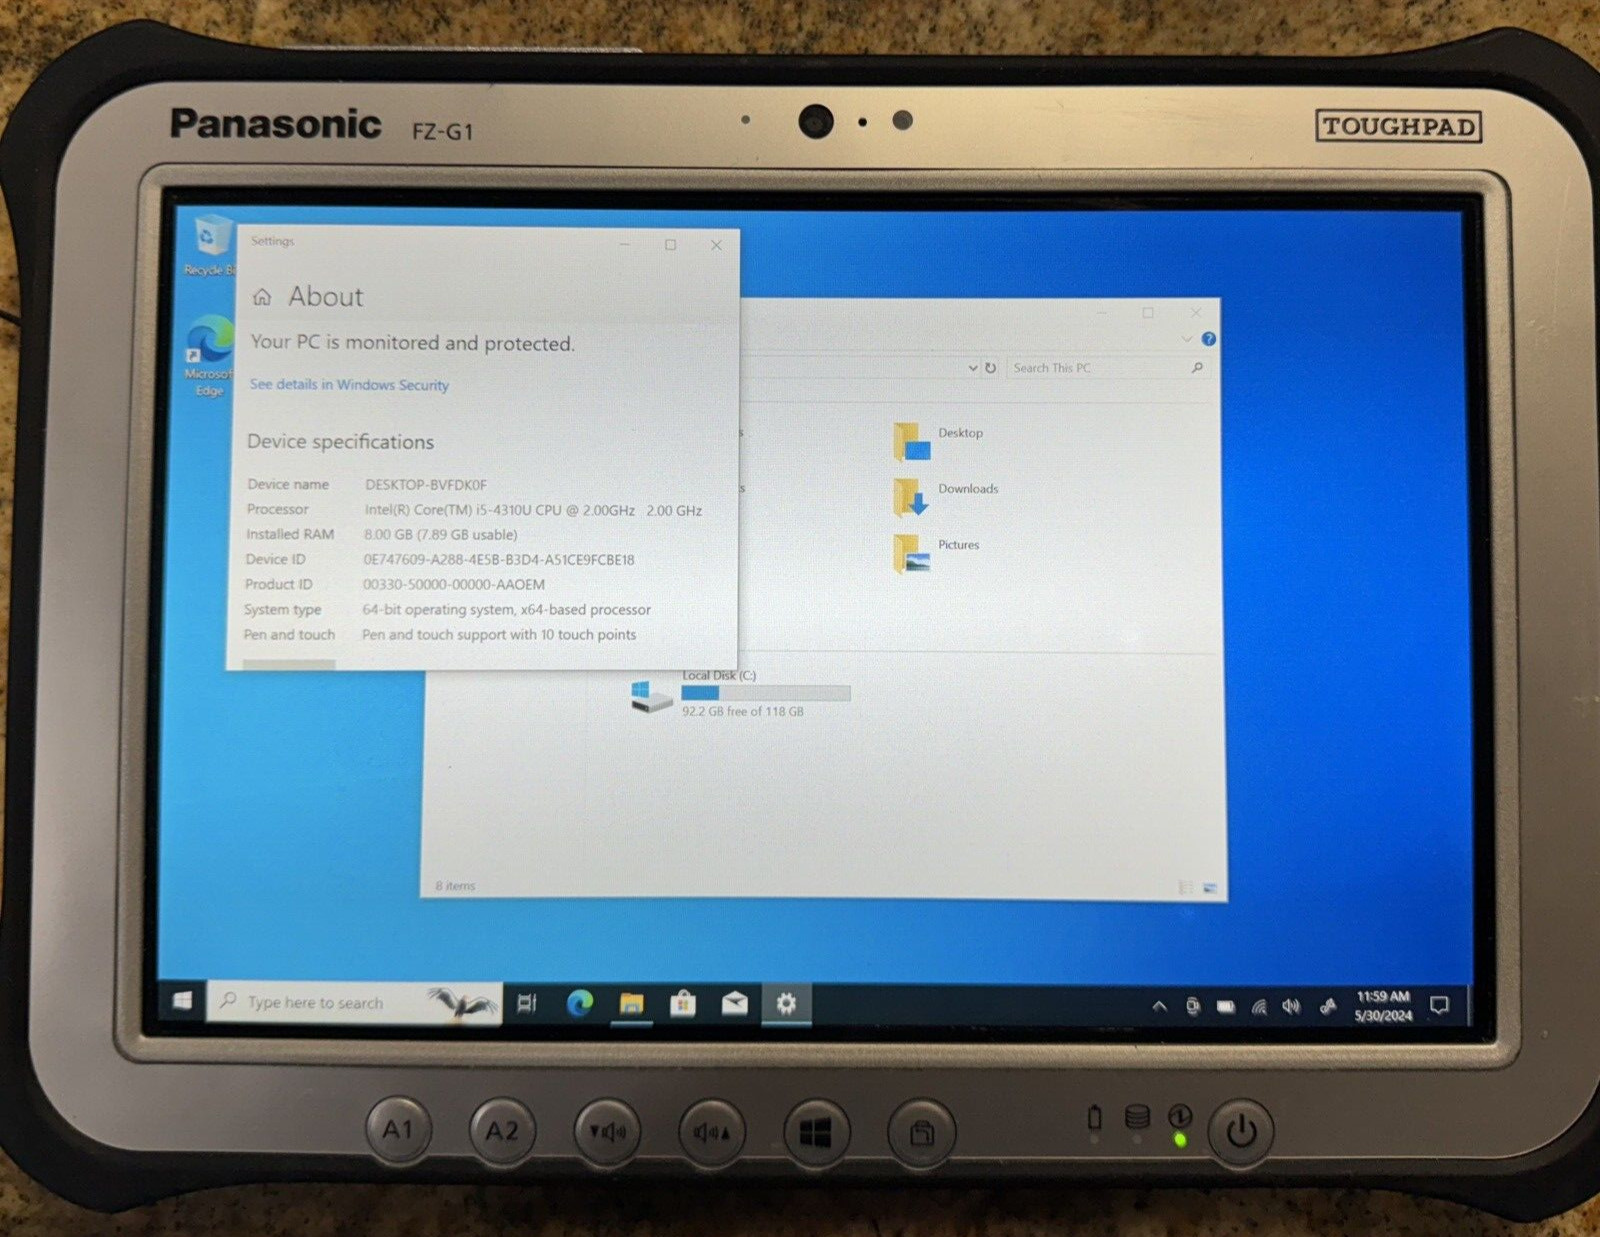Screen dimensions: 1600x1237
Task: Open the volume speaker tray icon
Action: [1291, 1007]
